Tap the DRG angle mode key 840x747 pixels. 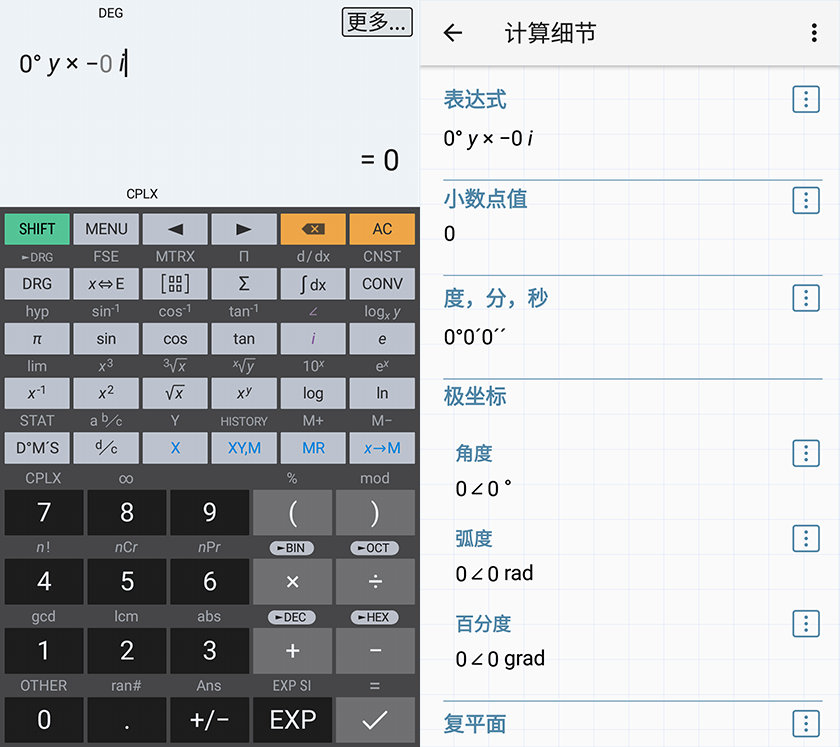click(37, 283)
